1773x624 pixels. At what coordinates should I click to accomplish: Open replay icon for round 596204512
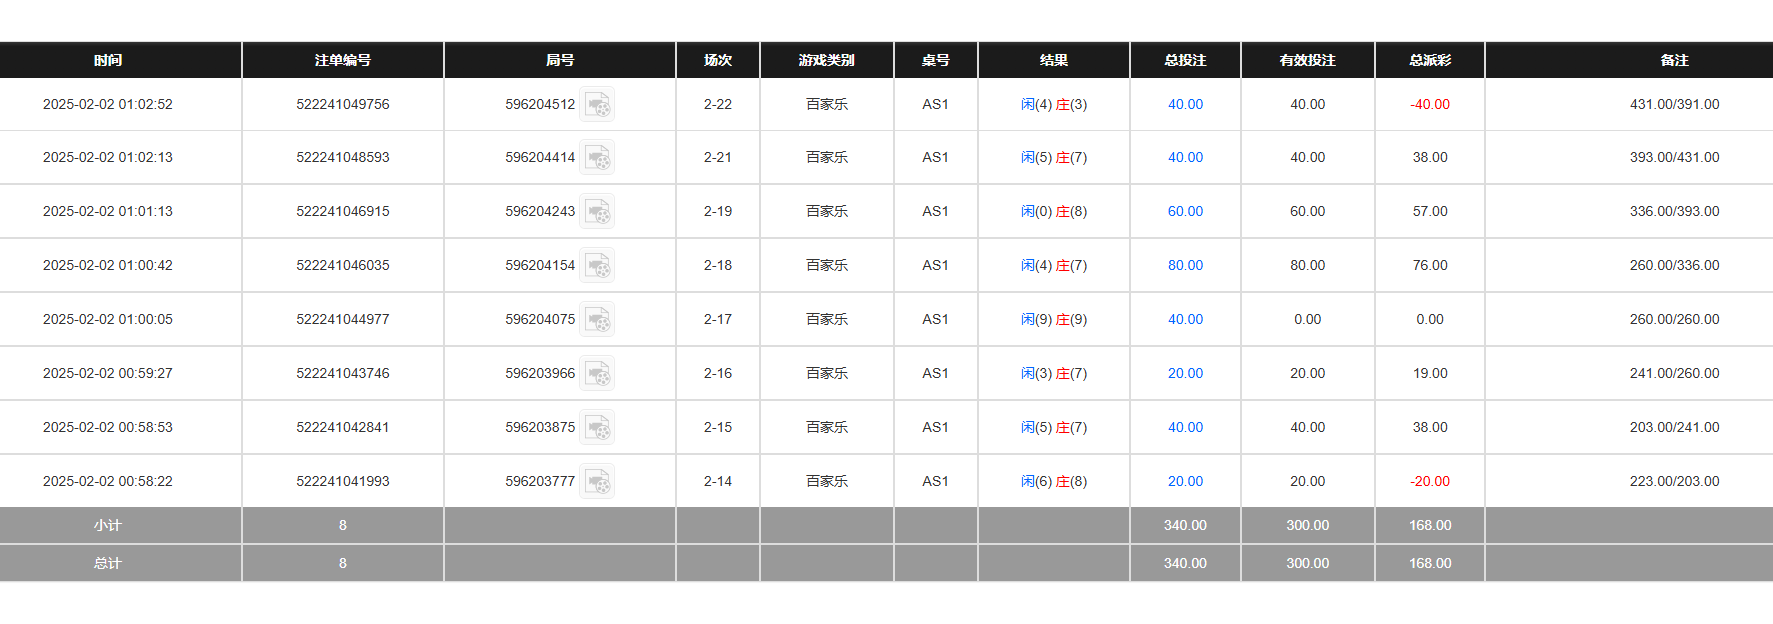click(x=597, y=105)
